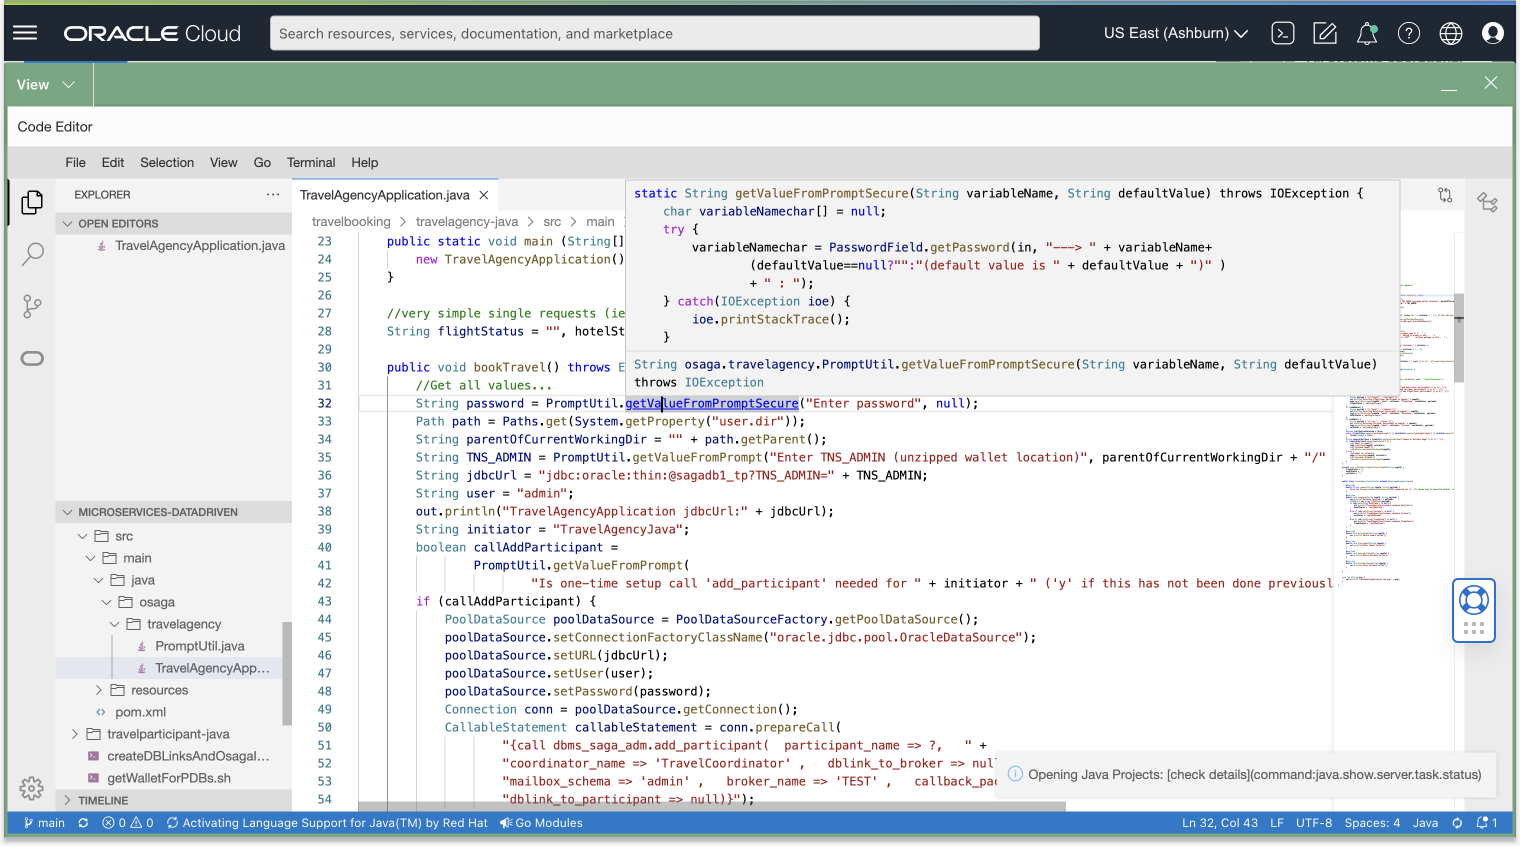1520x846 pixels.
Task: Open your Oracle Cloud profile avatar
Action: [1493, 33]
